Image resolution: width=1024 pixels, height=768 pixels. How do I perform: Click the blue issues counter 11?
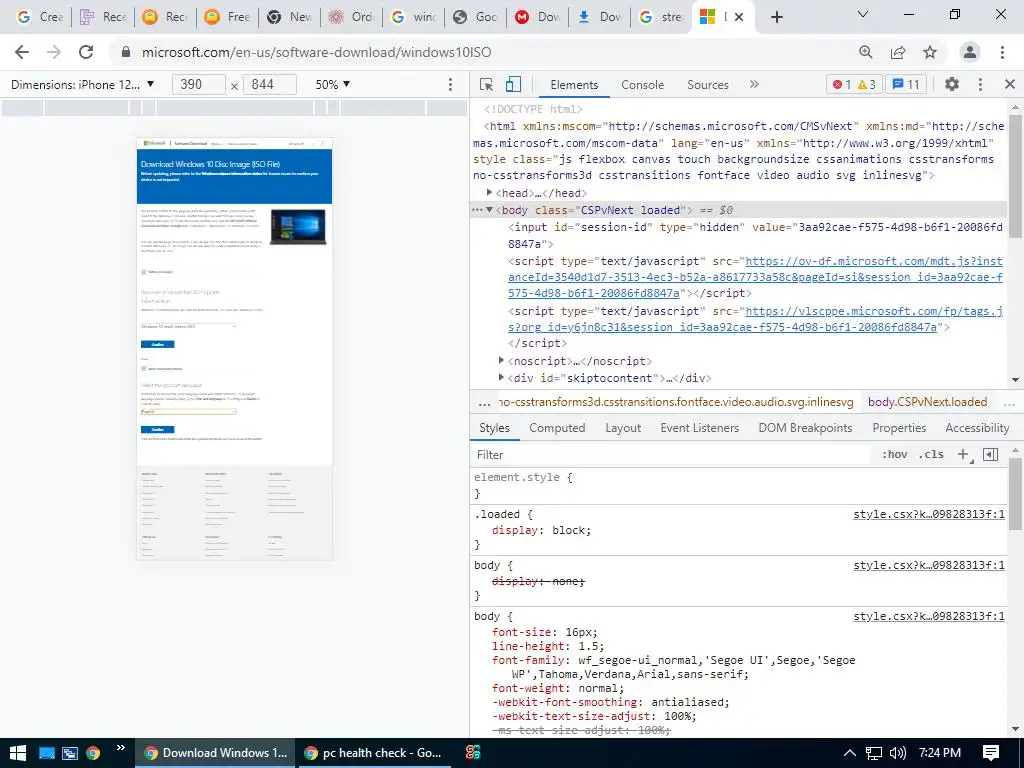point(906,84)
